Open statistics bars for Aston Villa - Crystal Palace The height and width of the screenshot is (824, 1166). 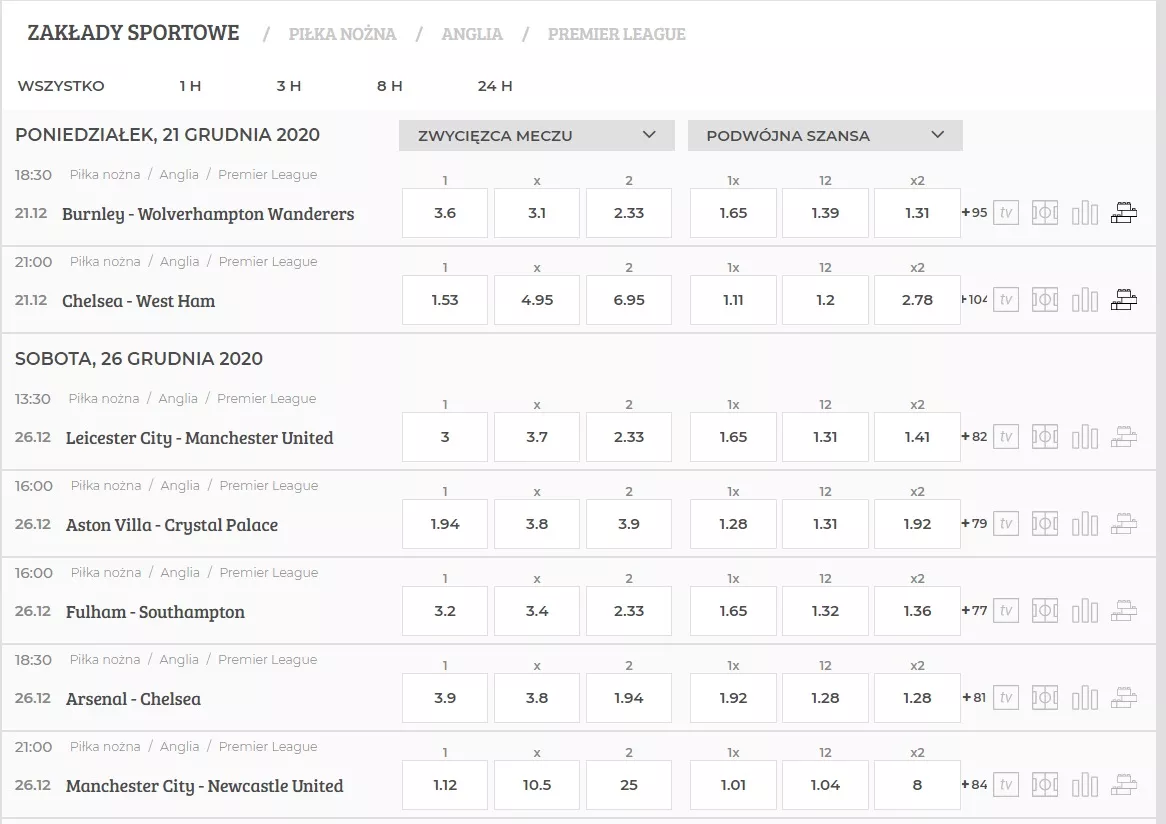1085,524
